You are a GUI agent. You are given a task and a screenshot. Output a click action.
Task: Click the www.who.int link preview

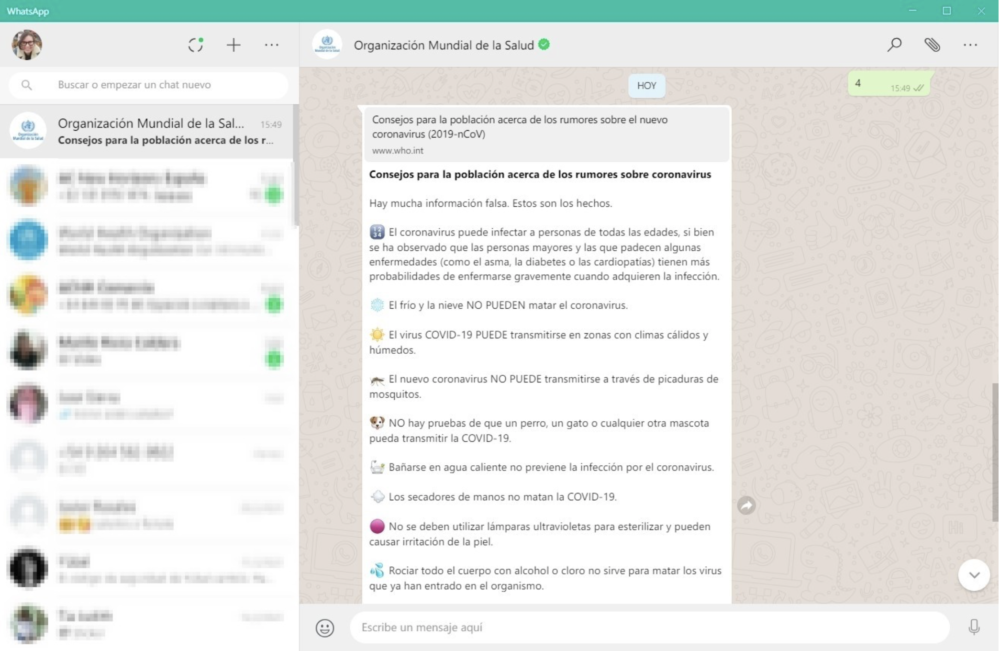546,134
